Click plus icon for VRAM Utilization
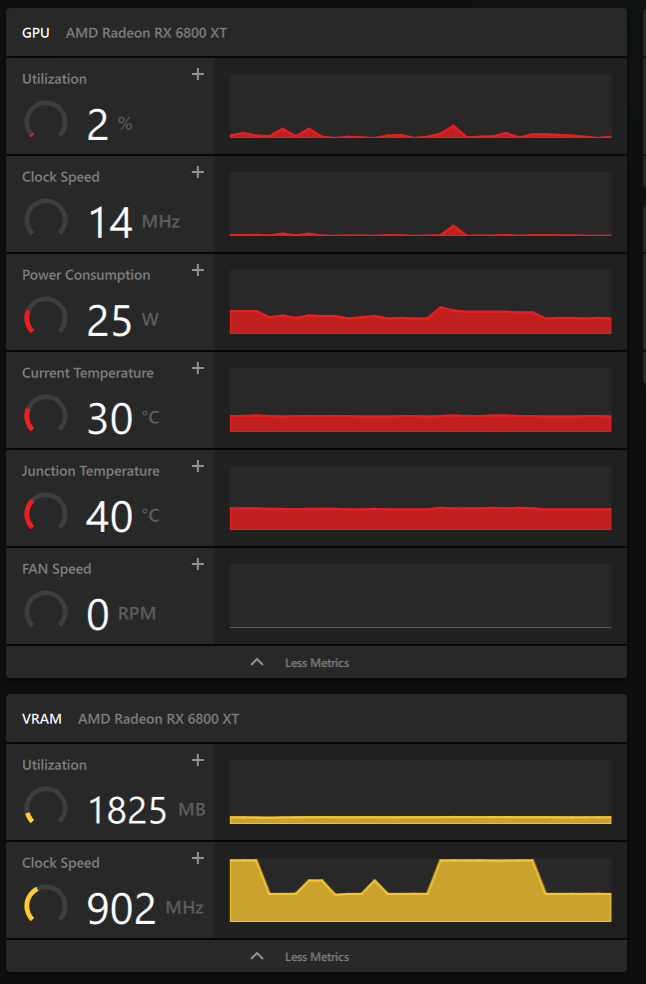The height and width of the screenshot is (984, 646). (198, 760)
